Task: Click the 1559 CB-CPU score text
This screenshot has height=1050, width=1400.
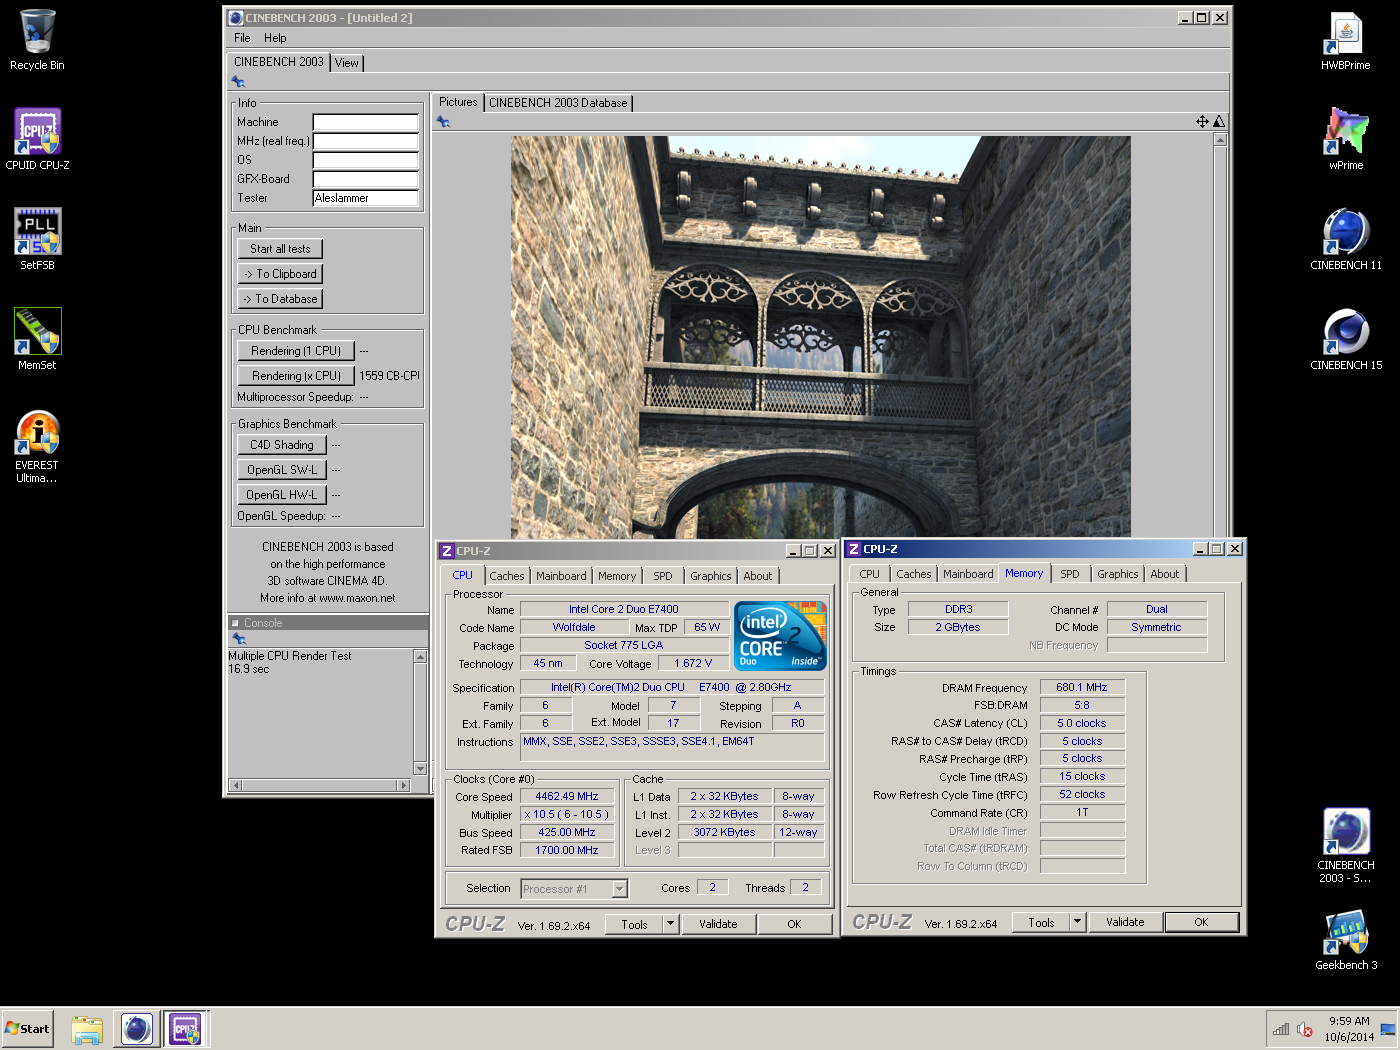Action: [x=389, y=376]
